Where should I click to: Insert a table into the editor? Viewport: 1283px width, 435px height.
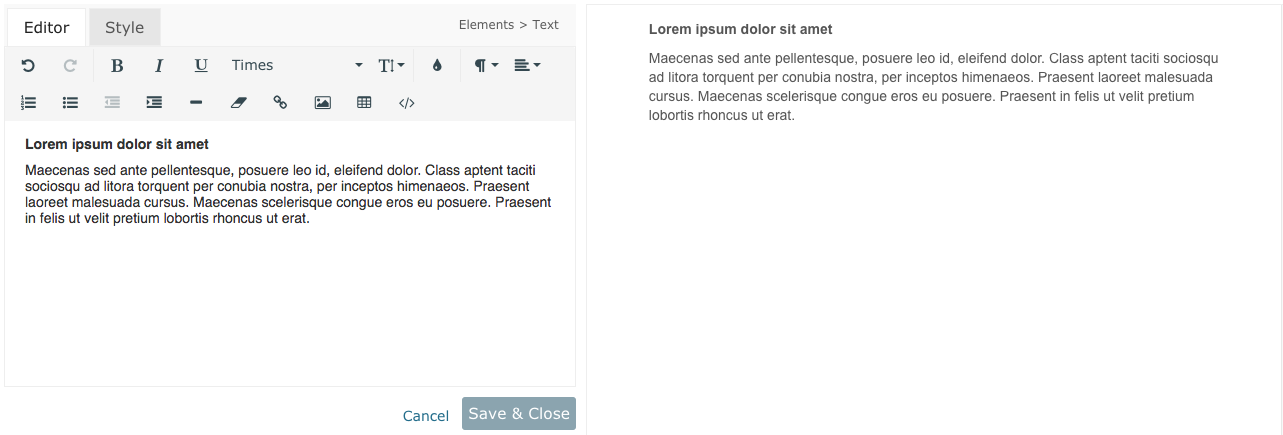[364, 102]
